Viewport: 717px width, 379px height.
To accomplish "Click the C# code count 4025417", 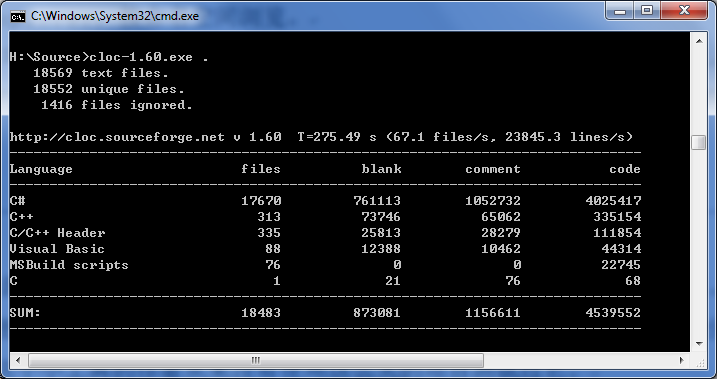I will click(x=613, y=201).
